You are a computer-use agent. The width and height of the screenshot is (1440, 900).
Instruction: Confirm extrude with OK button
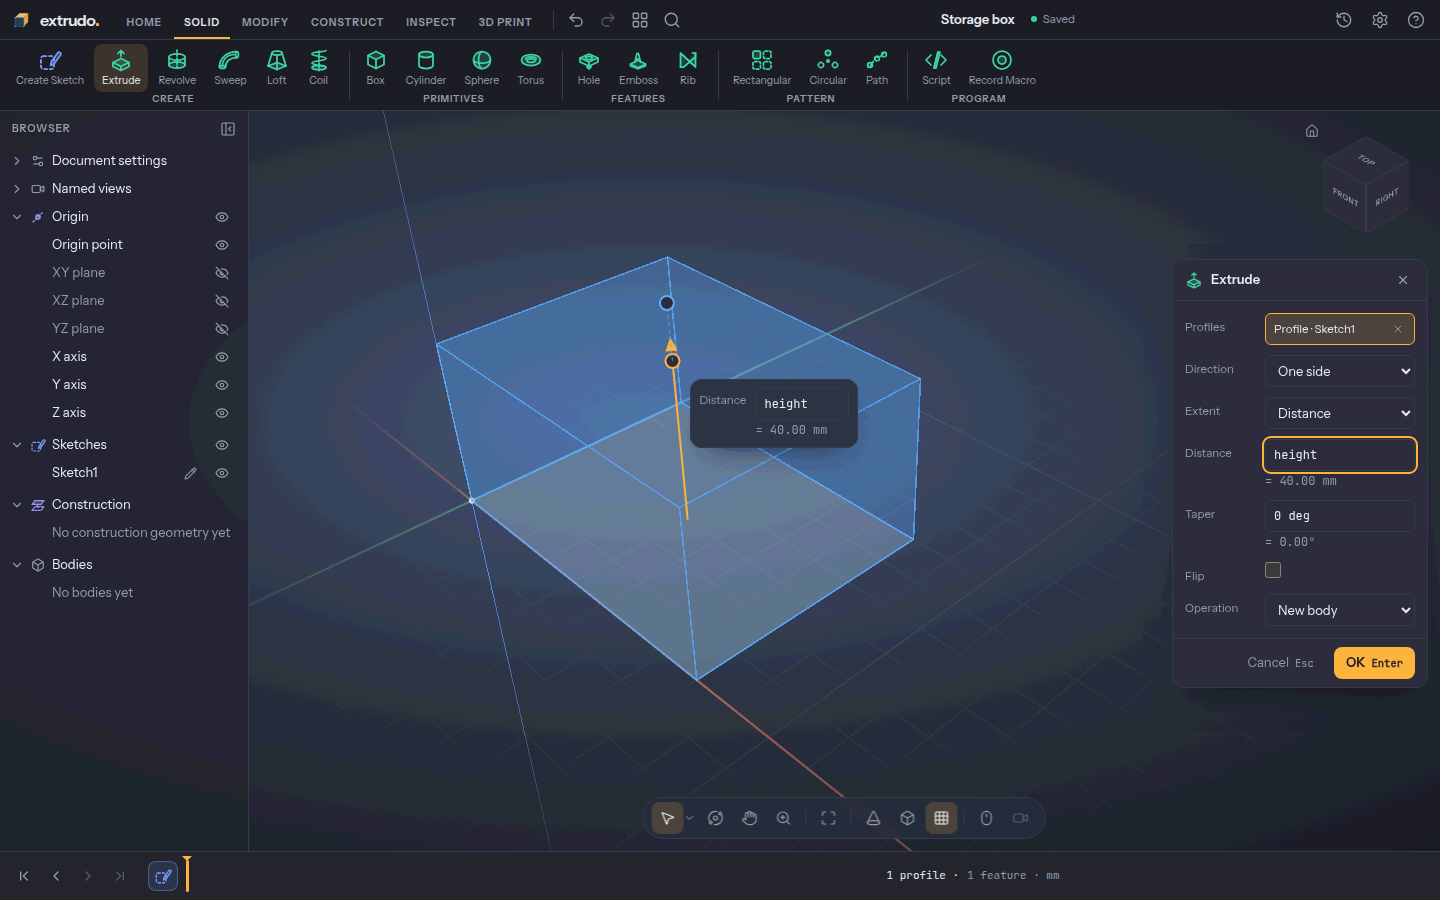click(x=1374, y=663)
